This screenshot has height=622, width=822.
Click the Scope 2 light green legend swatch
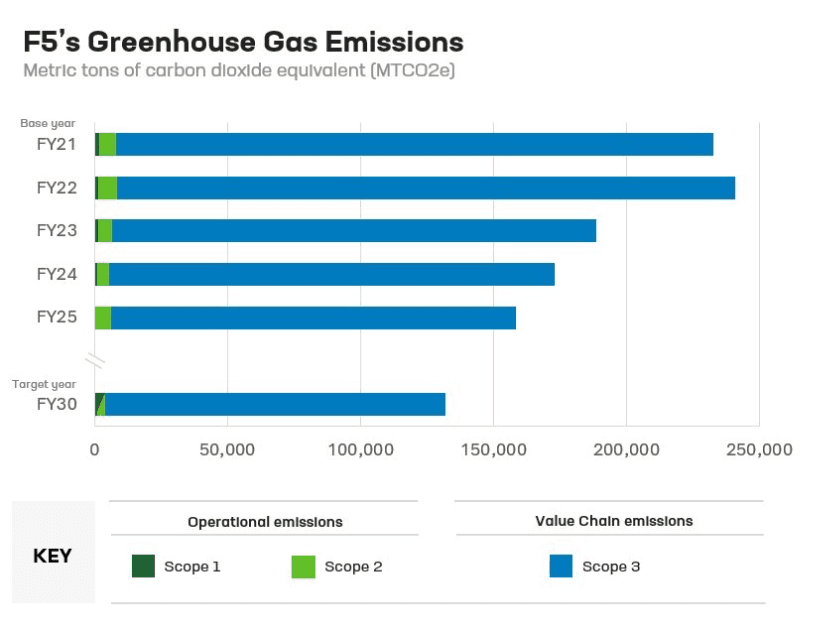303,566
